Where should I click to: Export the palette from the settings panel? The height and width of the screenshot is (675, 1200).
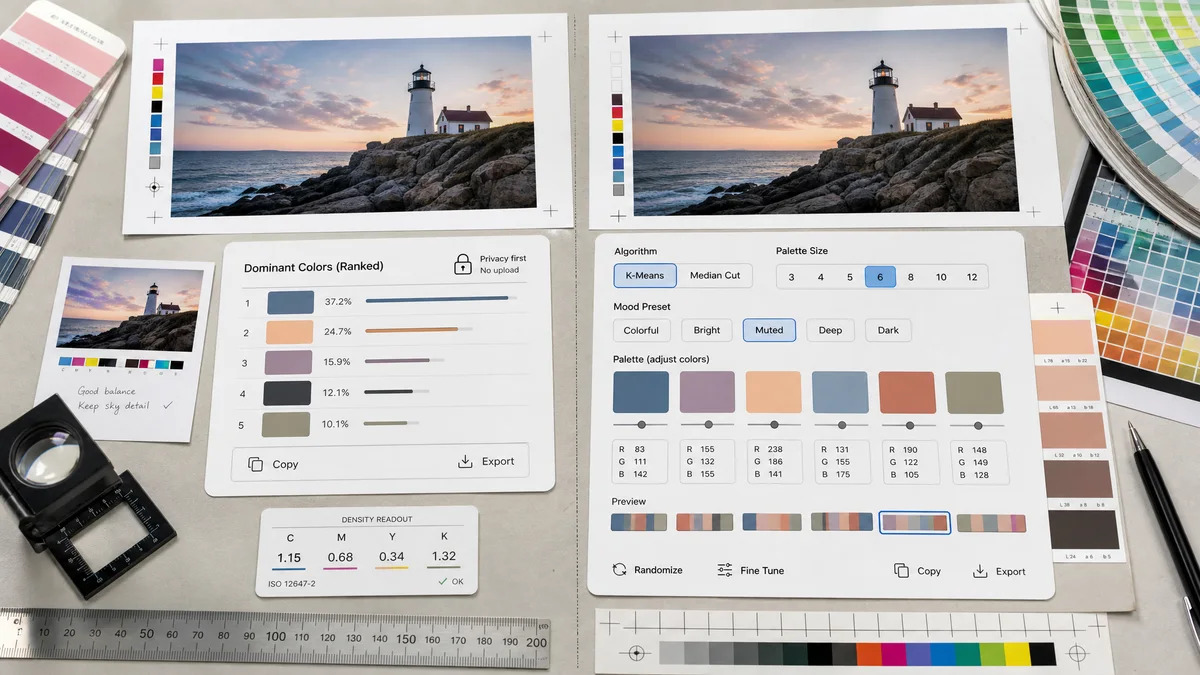999,571
